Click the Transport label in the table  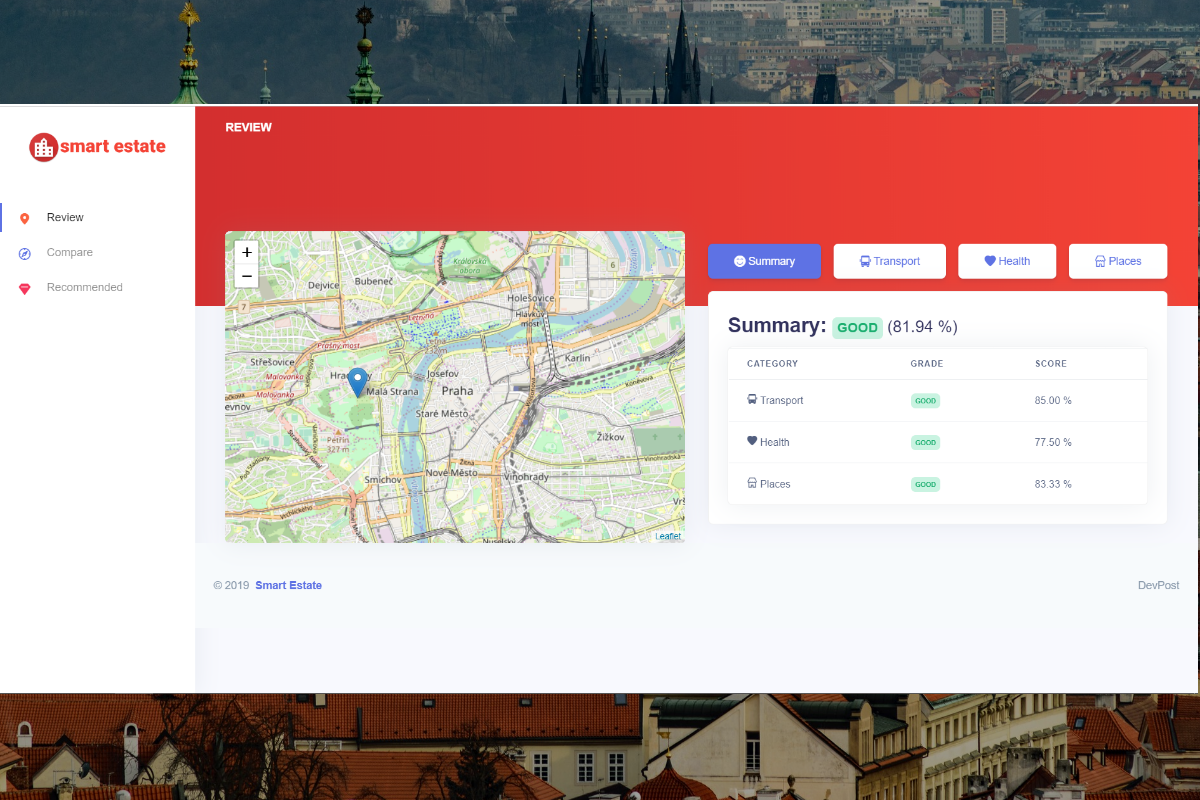[x=781, y=400]
